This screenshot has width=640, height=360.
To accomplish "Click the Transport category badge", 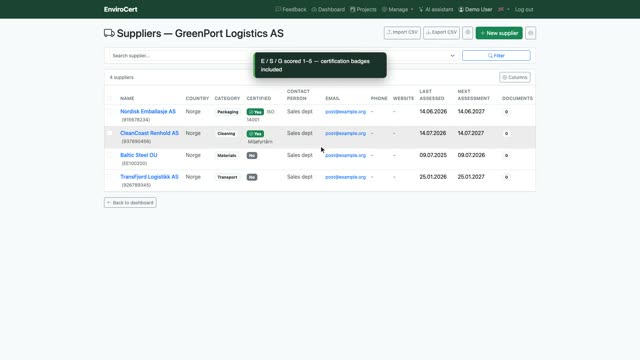I will point(227,177).
